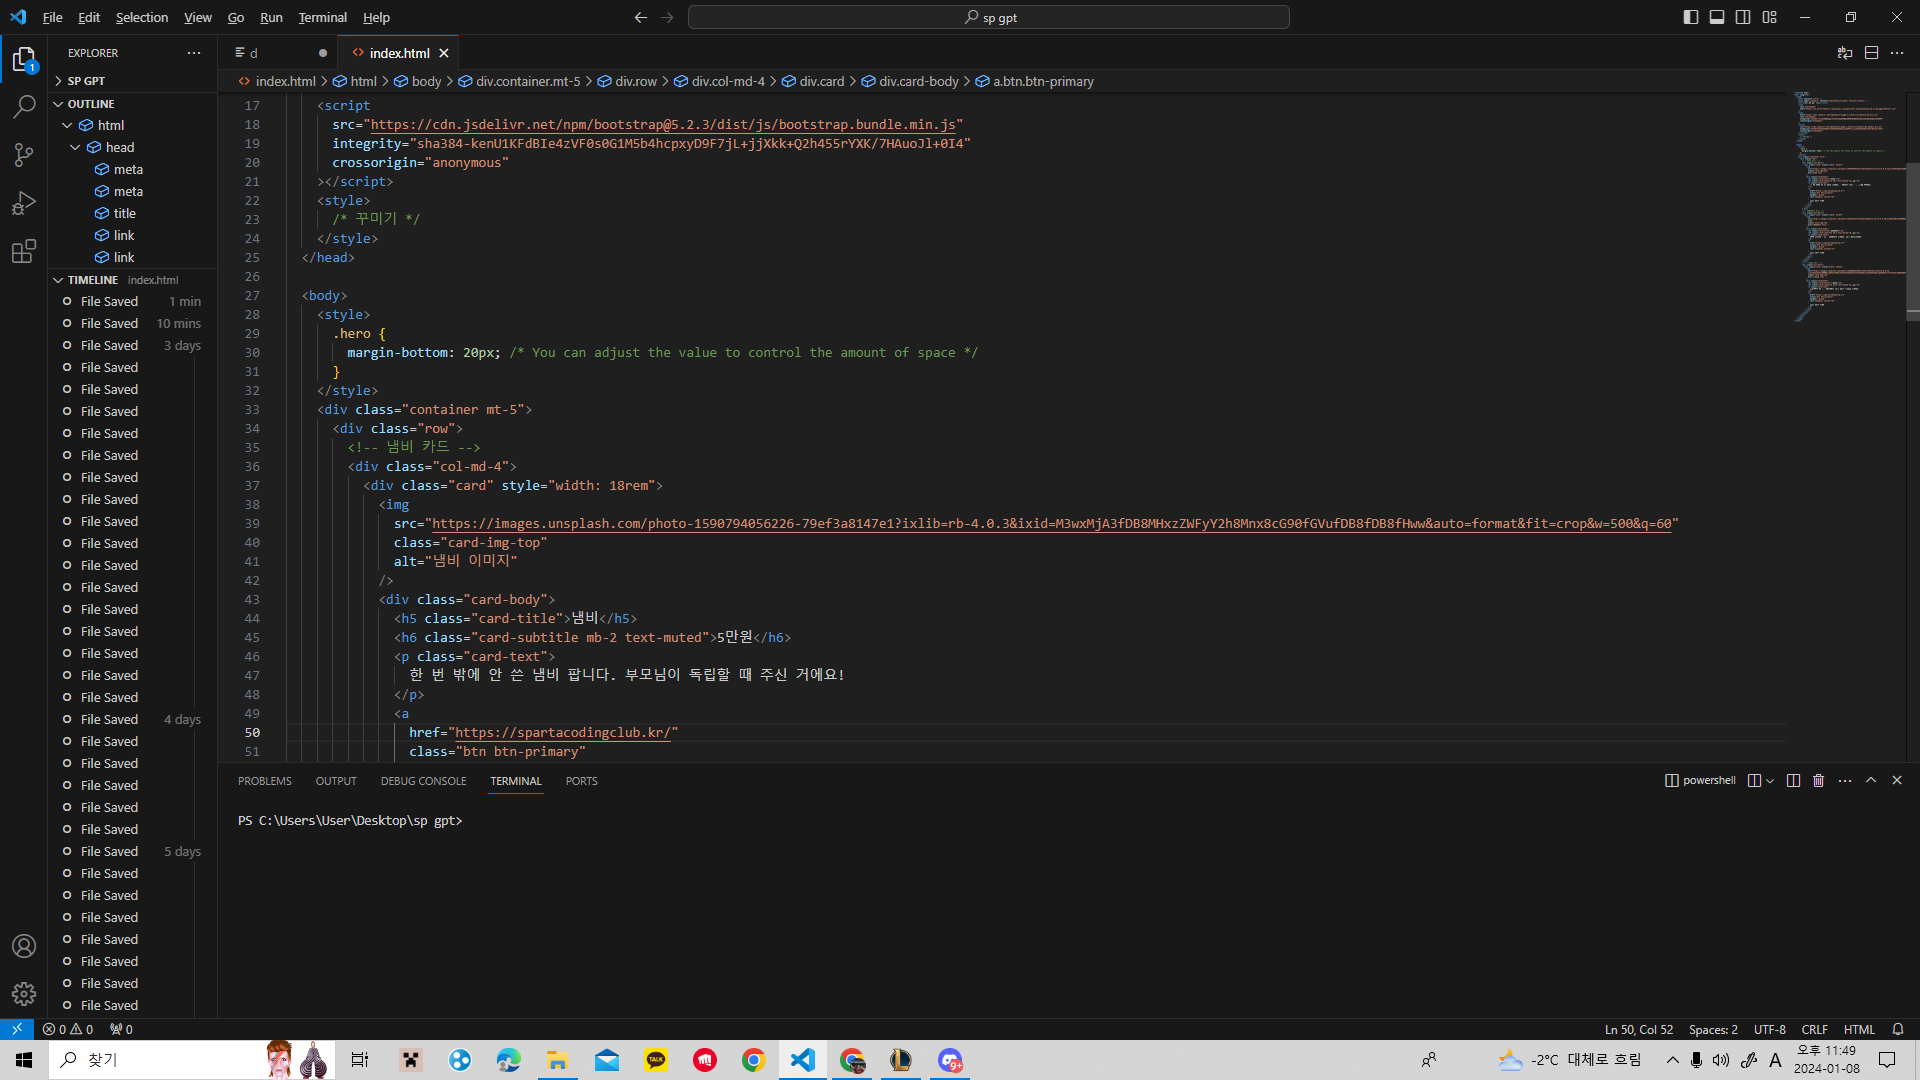
Task: Toggle the Primary Side Bar
Action: [x=1691, y=17]
